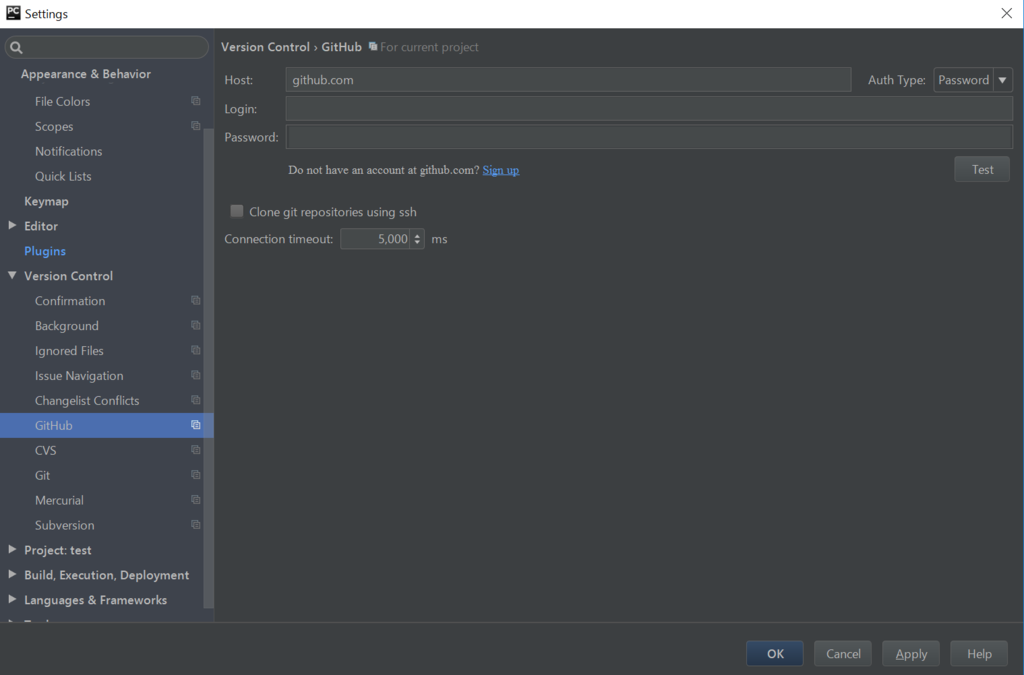Click the project-level icon beside Subversion

[195, 525]
